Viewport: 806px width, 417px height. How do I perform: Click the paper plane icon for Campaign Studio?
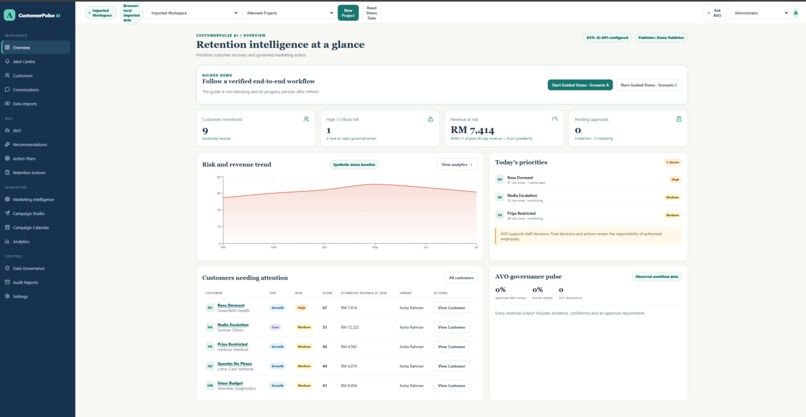click(7, 213)
